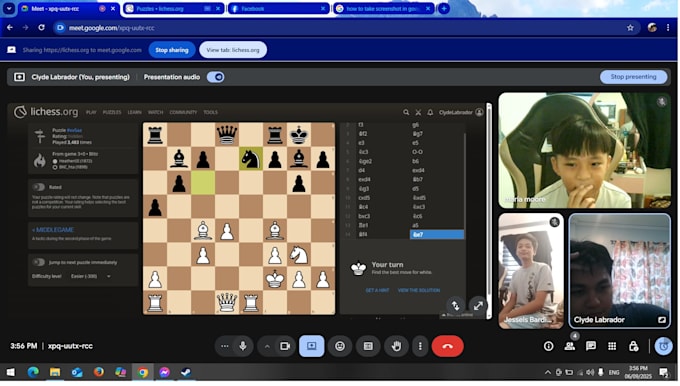Image resolution: width=680 pixels, height=386 pixels.
Task: Close the Meet browser tab
Action: 113,8
